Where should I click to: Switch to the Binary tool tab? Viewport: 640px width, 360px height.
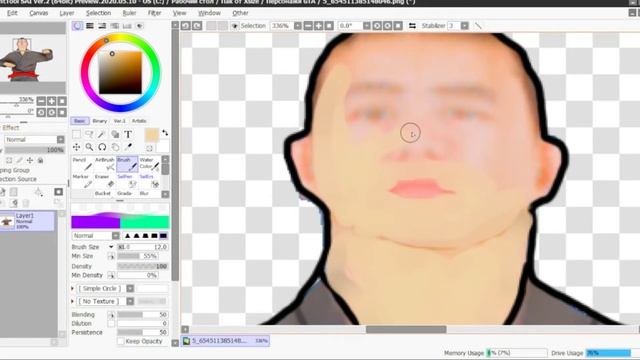[x=100, y=121]
